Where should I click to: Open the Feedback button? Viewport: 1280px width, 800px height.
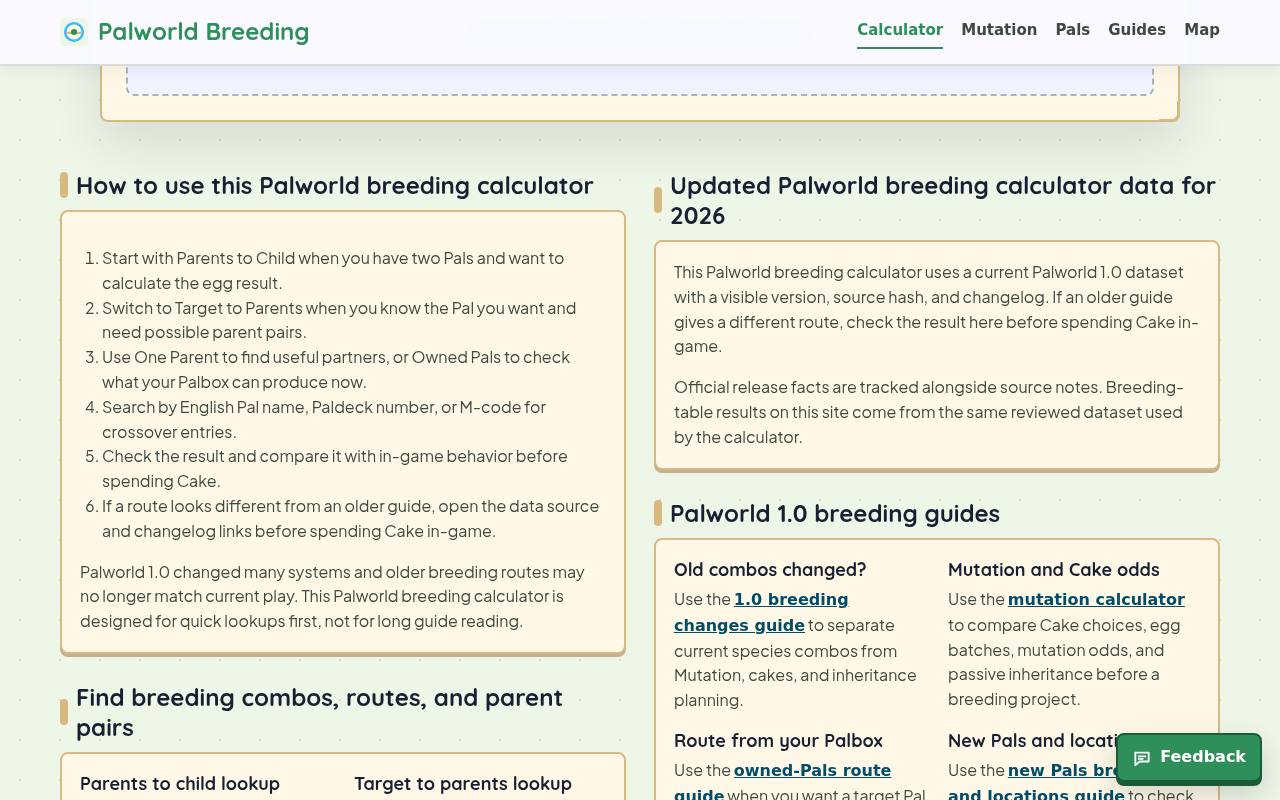[1189, 757]
